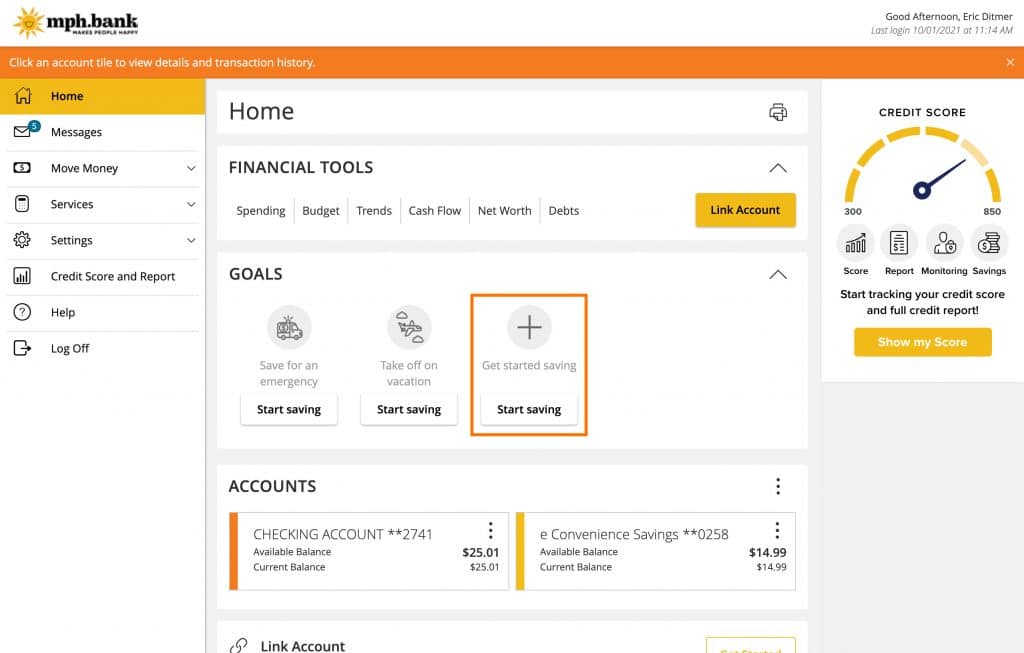The image size is (1024, 653).
Task: Open Messages with the unread badge
Action: [76, 131]
